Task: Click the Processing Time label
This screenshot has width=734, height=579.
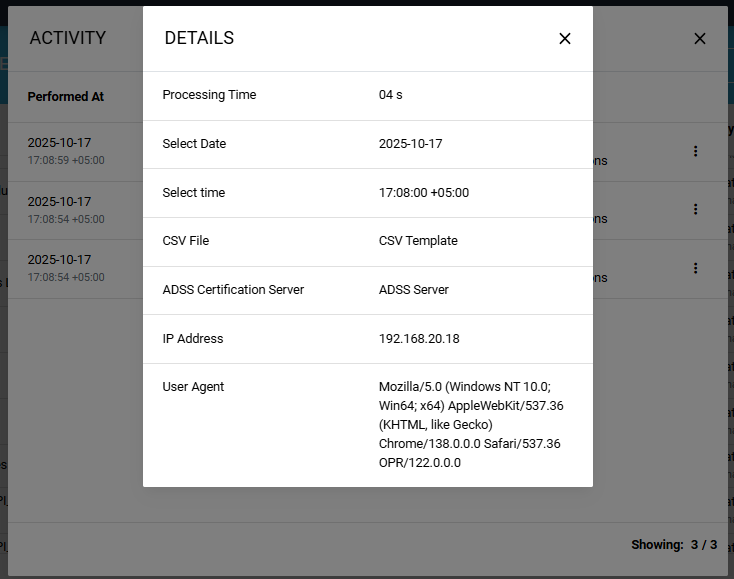Action: [x=209, y=95]
